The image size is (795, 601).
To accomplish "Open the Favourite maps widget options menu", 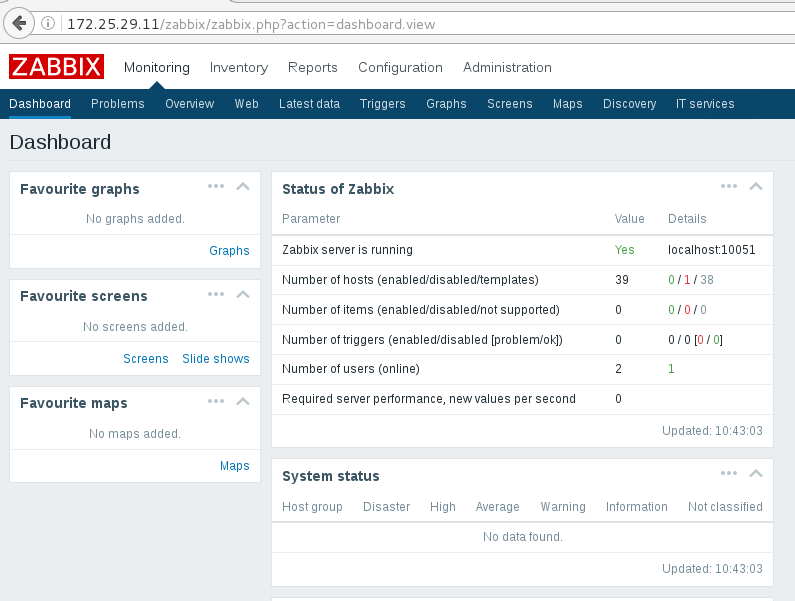I will (x=216, y=401).
